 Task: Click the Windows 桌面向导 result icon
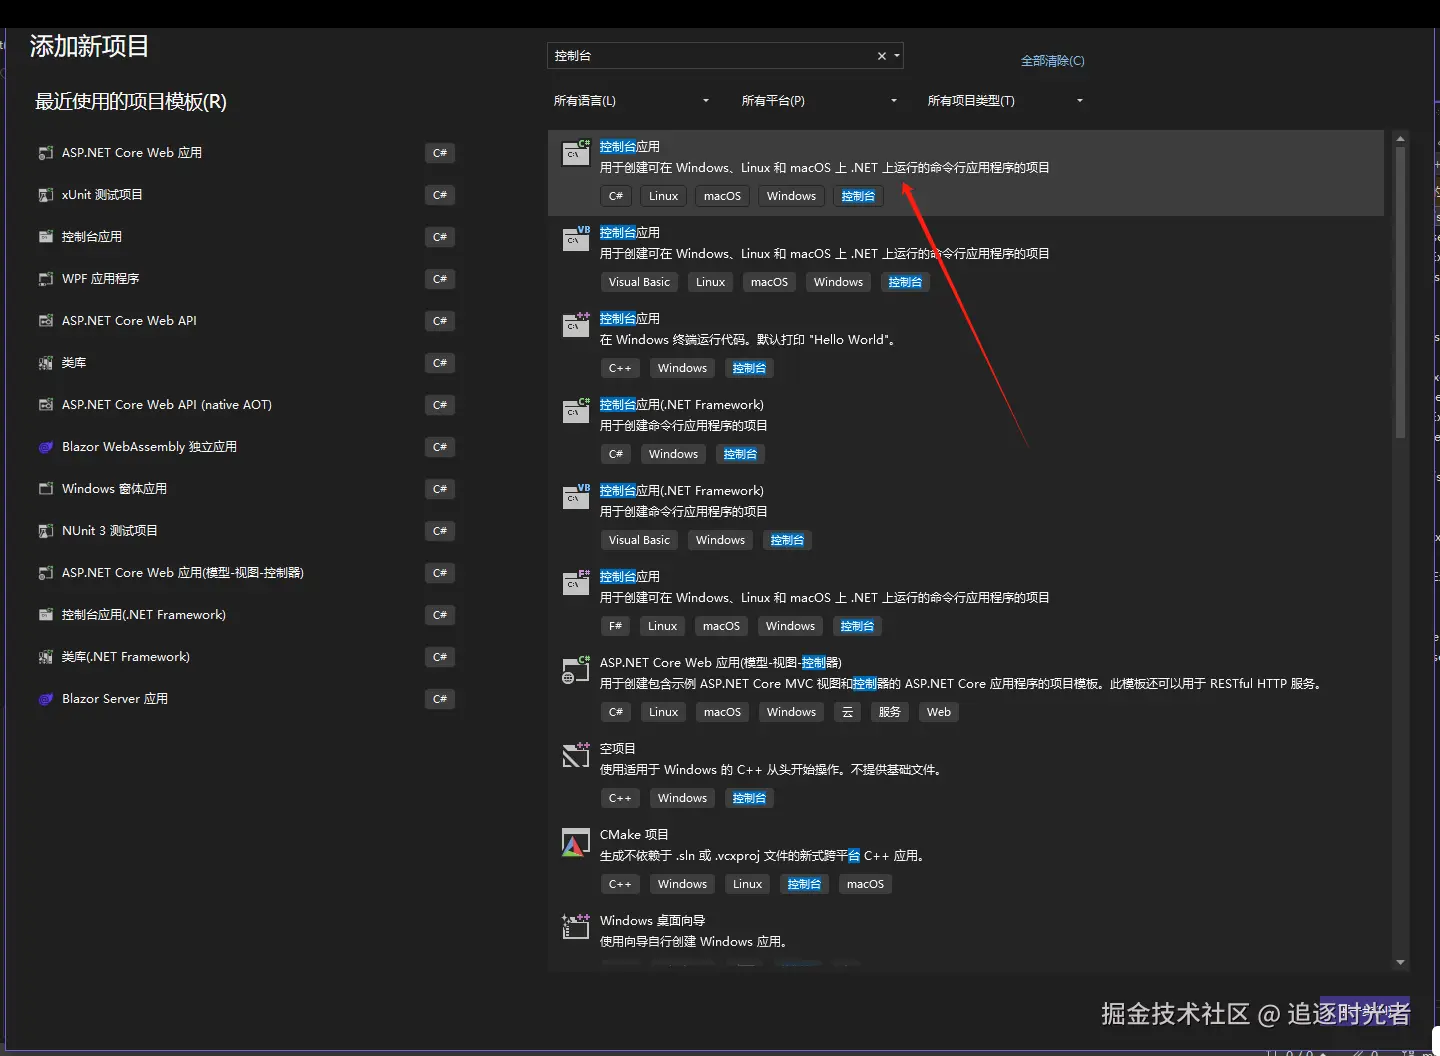coord(576,927)
